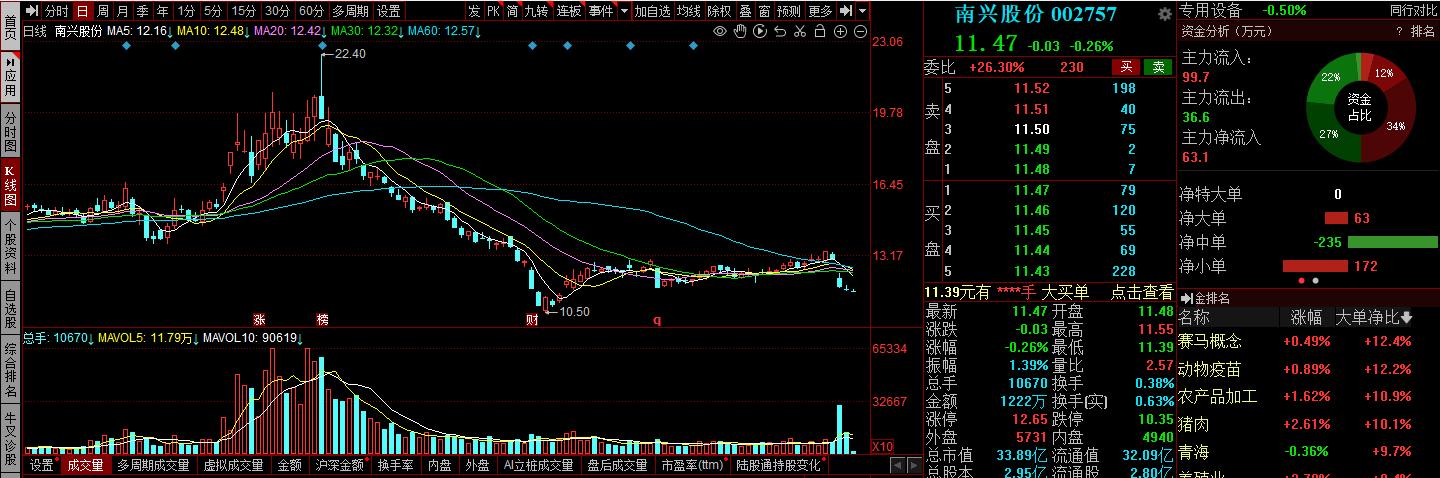Switch to 1分 minute chart

(x=186, y=11)
